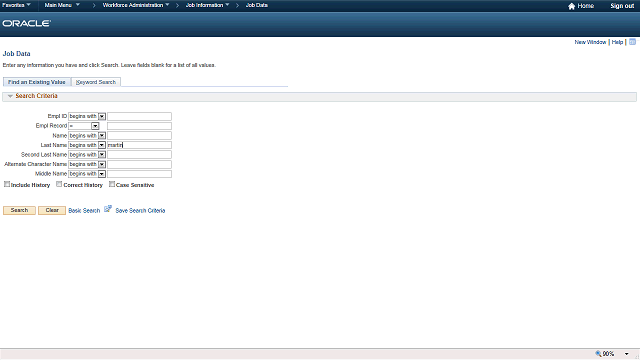Viewport: 640px width, 360px height.
Task: Open the Job Information breadcrumb menu
Action: [207, 5]
